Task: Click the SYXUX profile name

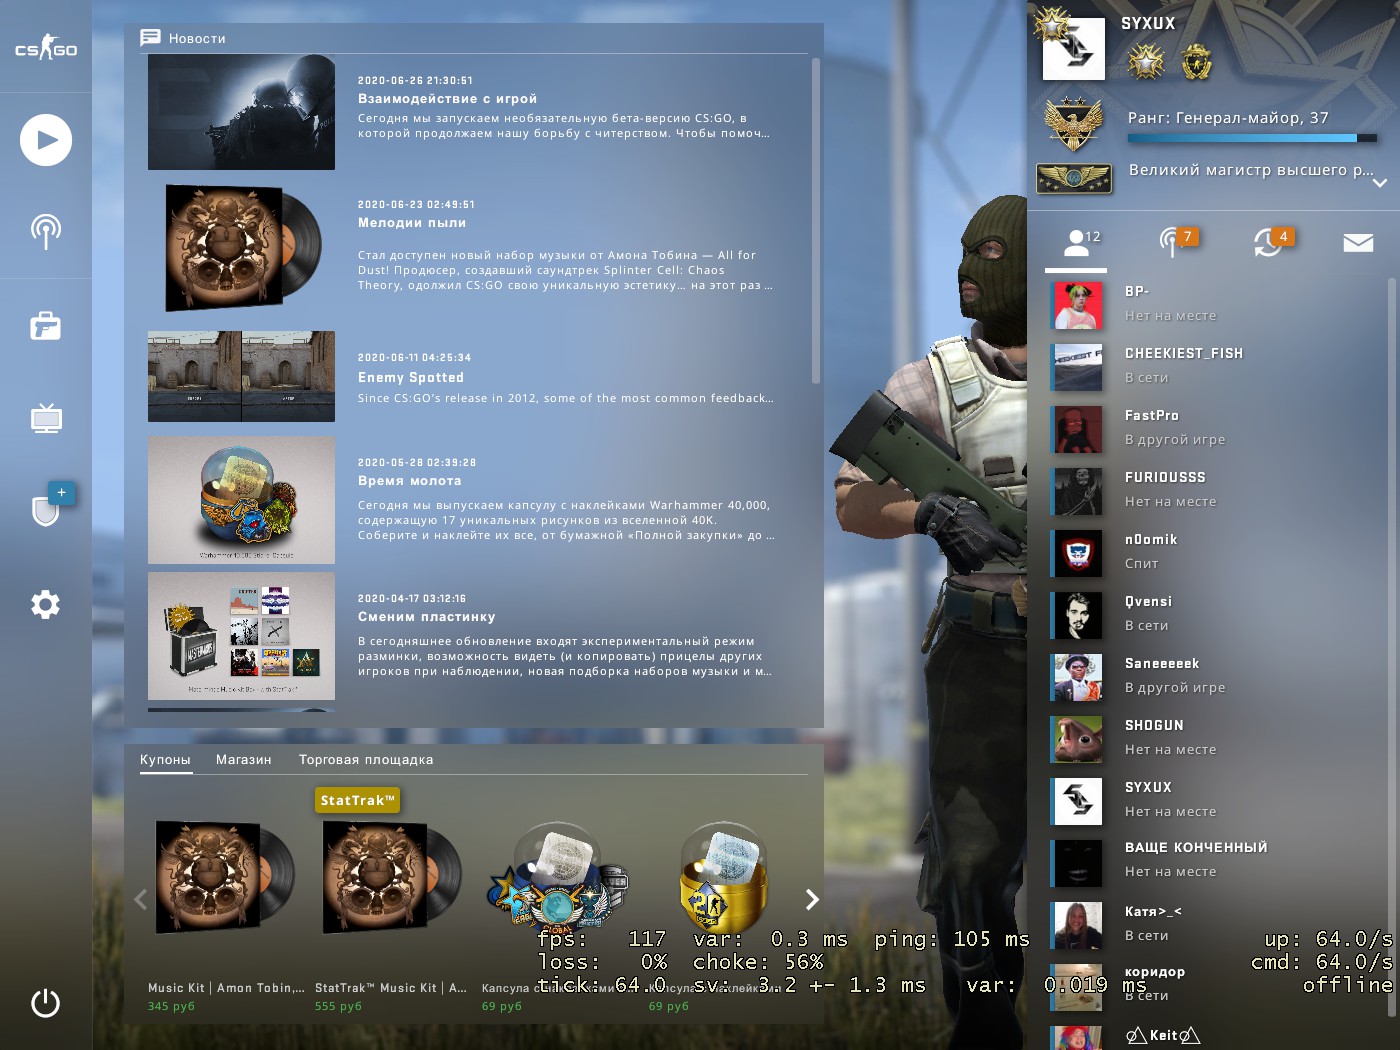Action: (x=1148, y=23)
